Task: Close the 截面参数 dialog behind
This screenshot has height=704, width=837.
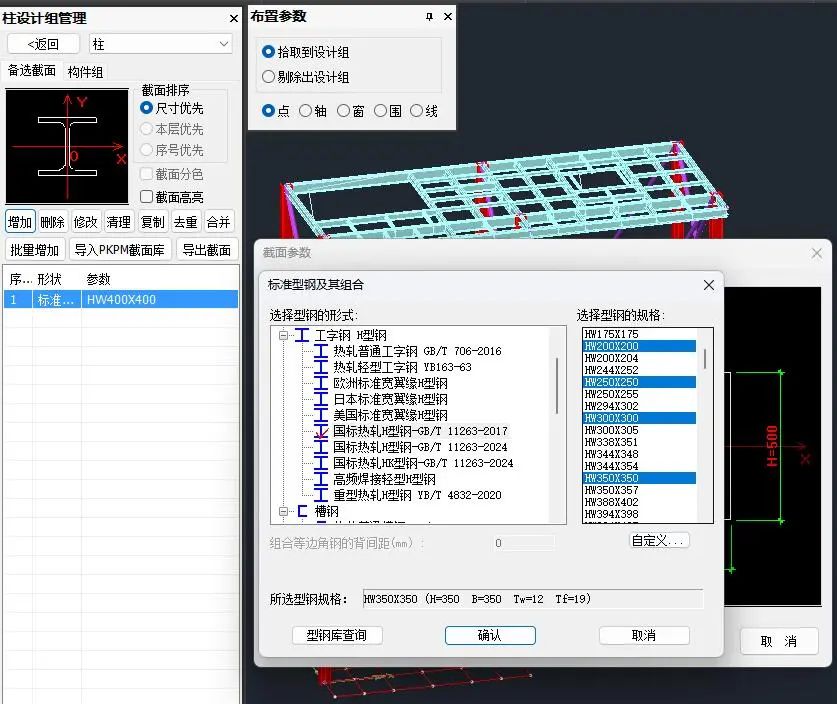Action: (817, 253)
